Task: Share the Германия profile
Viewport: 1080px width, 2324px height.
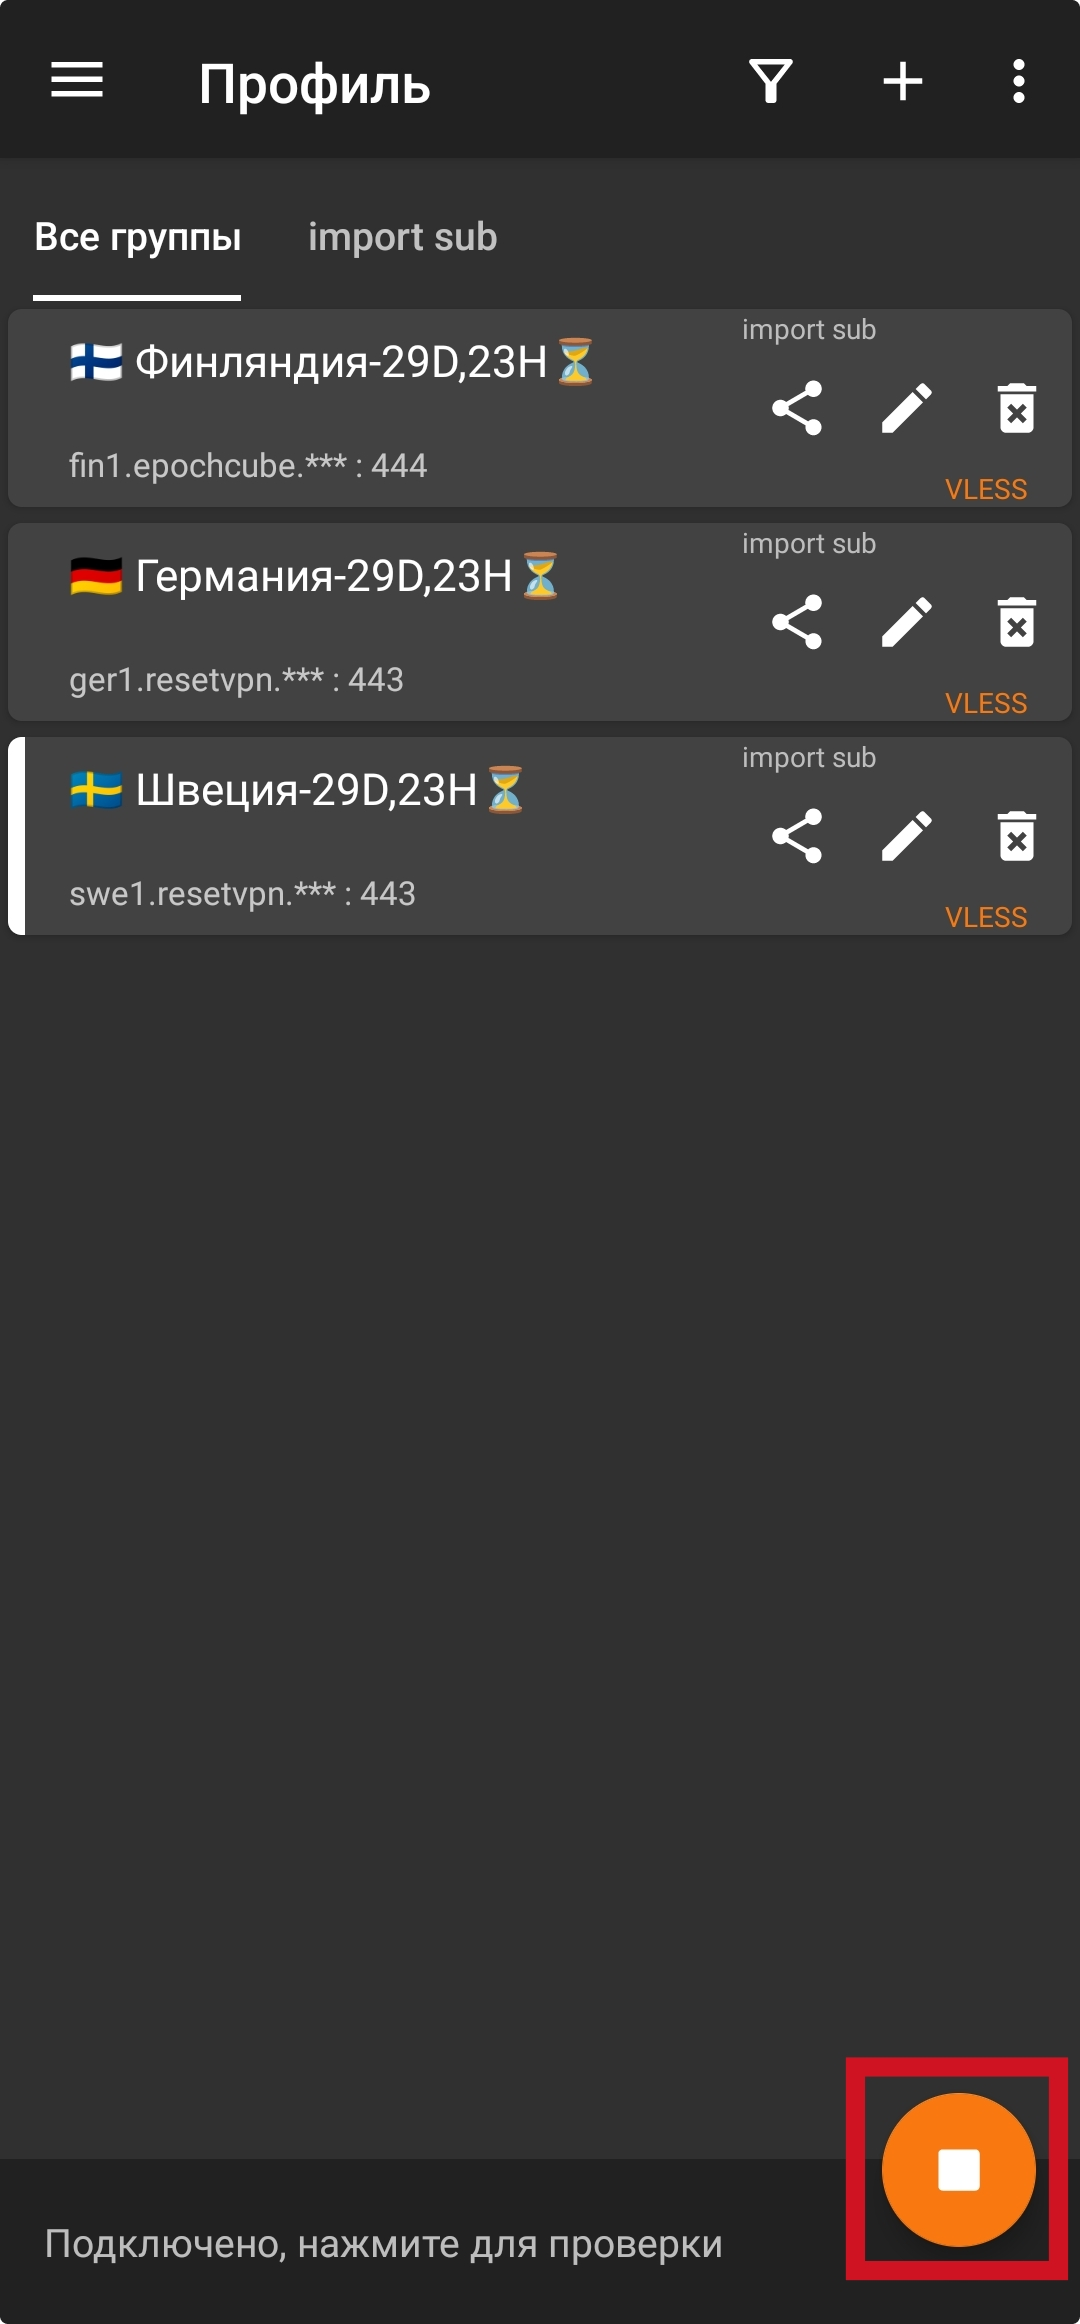Action: (x=797, y=622)
